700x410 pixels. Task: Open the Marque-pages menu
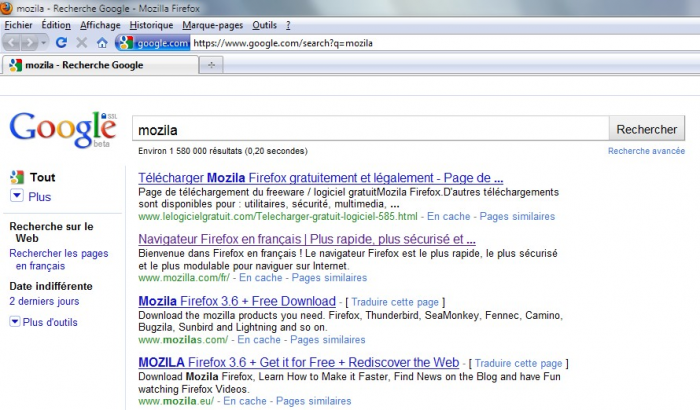[212, 25]
